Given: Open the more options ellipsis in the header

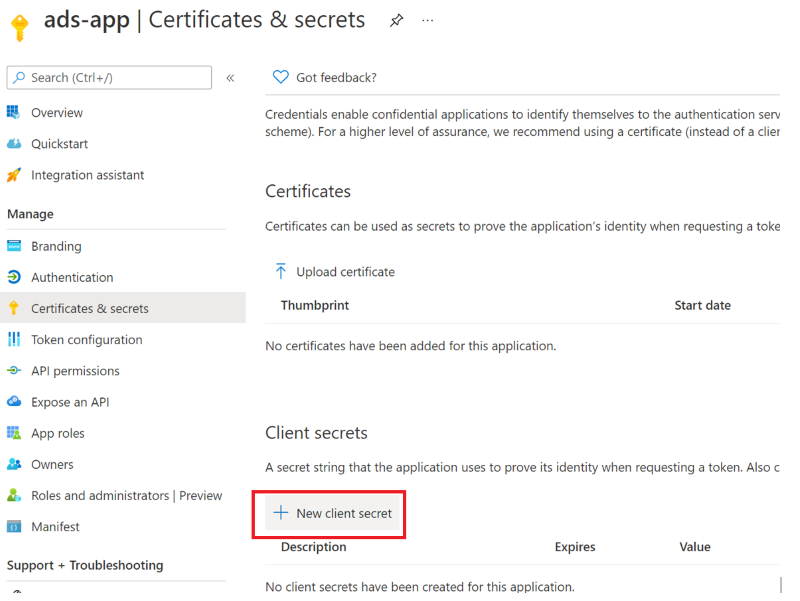Looking at the screenshot, I should click(x=428, y=20).
